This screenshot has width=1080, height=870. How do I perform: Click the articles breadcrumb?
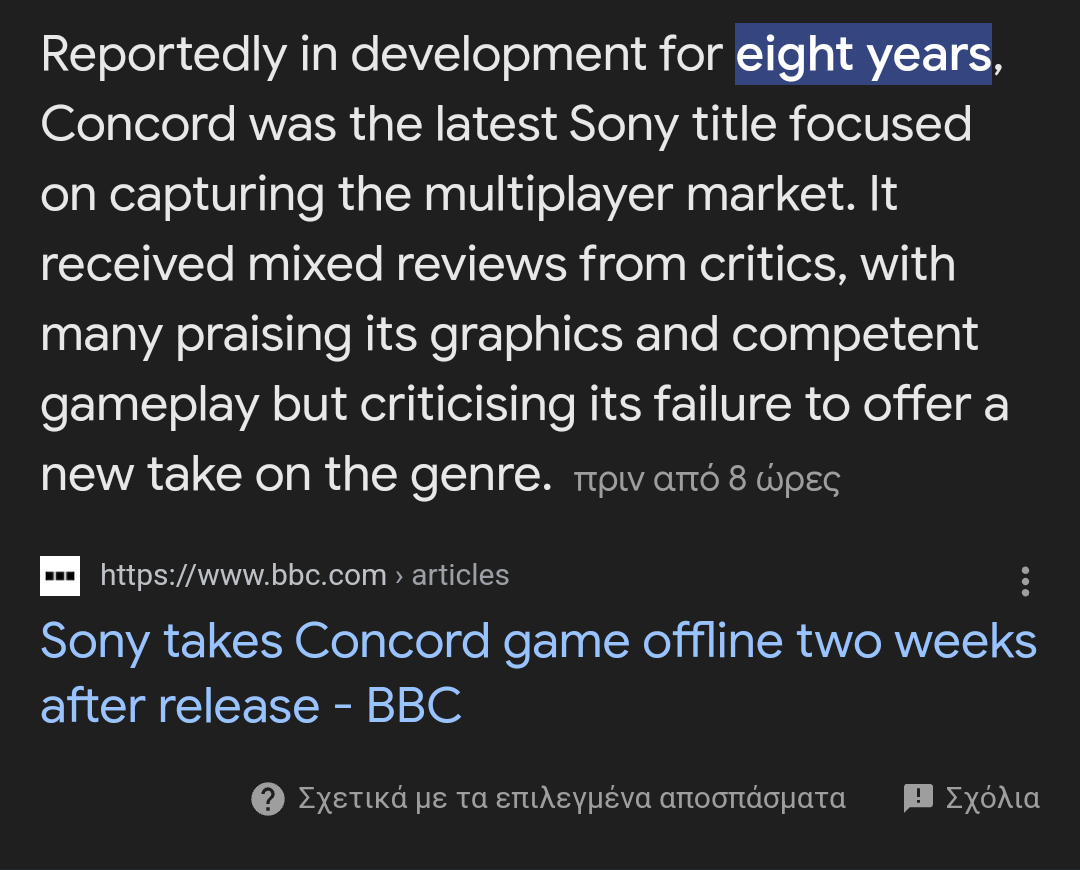click(460, 575)
